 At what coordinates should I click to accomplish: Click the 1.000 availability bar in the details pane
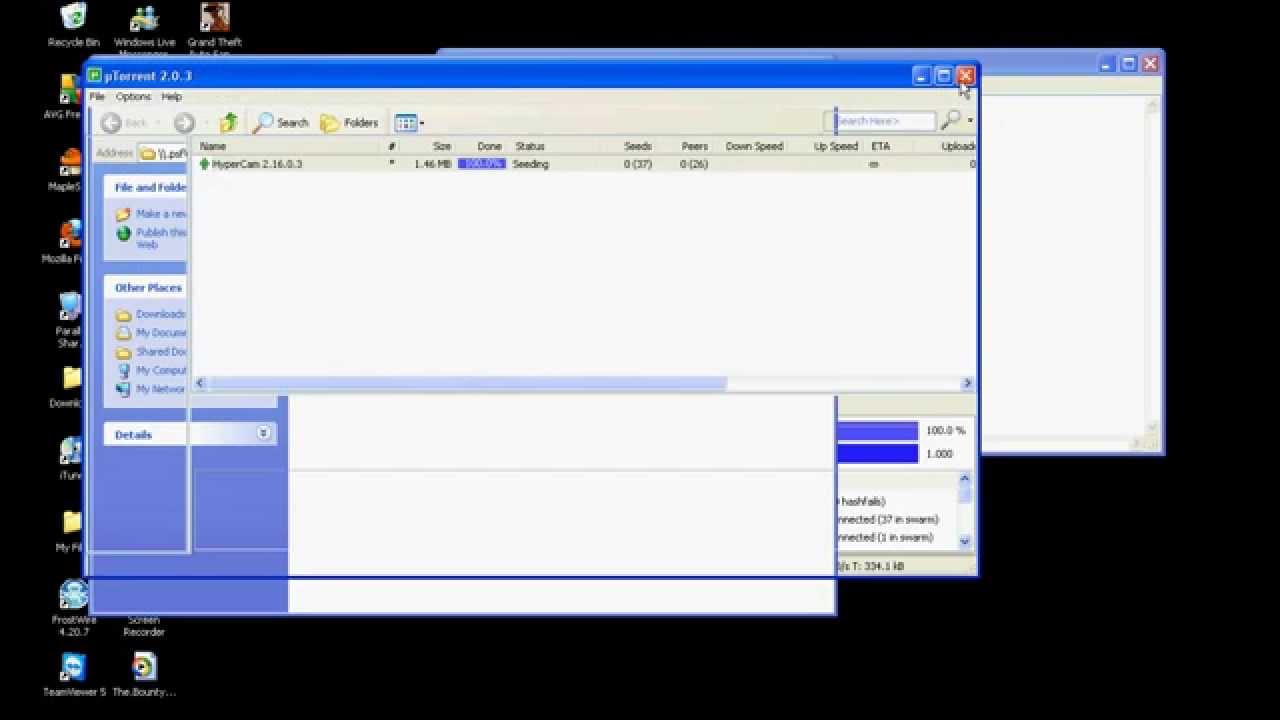[x=877, y=454]
